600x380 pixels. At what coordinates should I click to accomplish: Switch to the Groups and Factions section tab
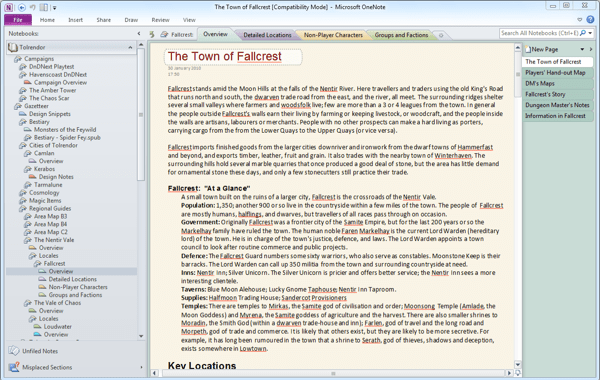coord(401,35)
